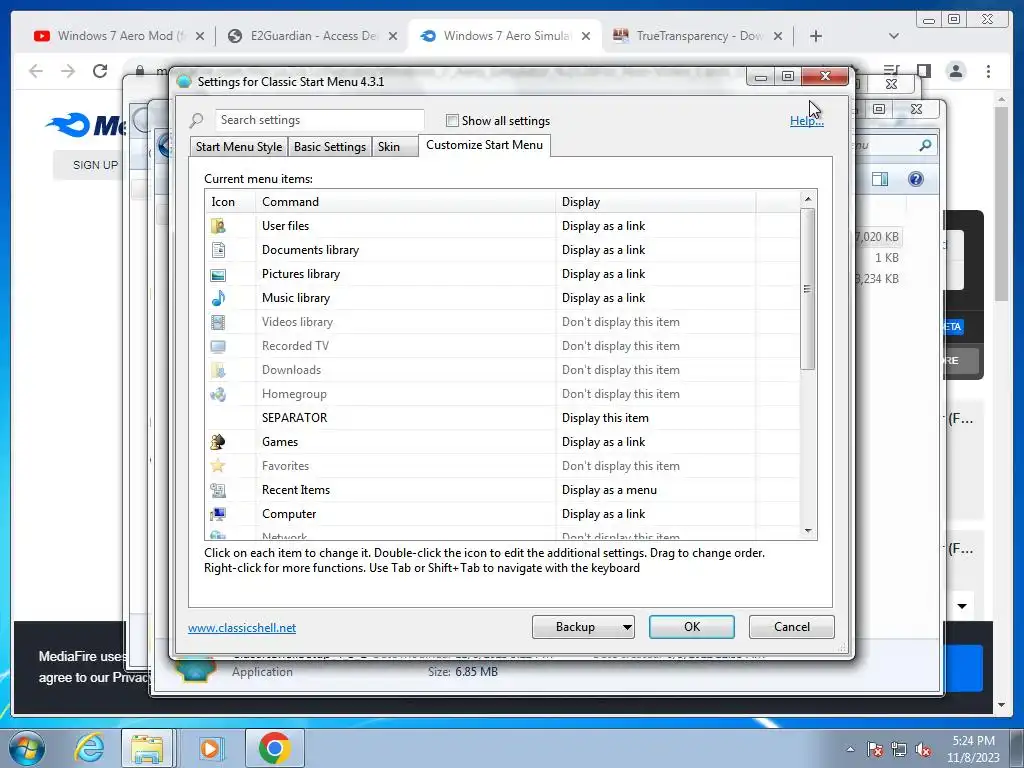The height and width of the screenshot is (768, 1024).
Task: Change the User files Display as a link value
Action: coord(603,226)
